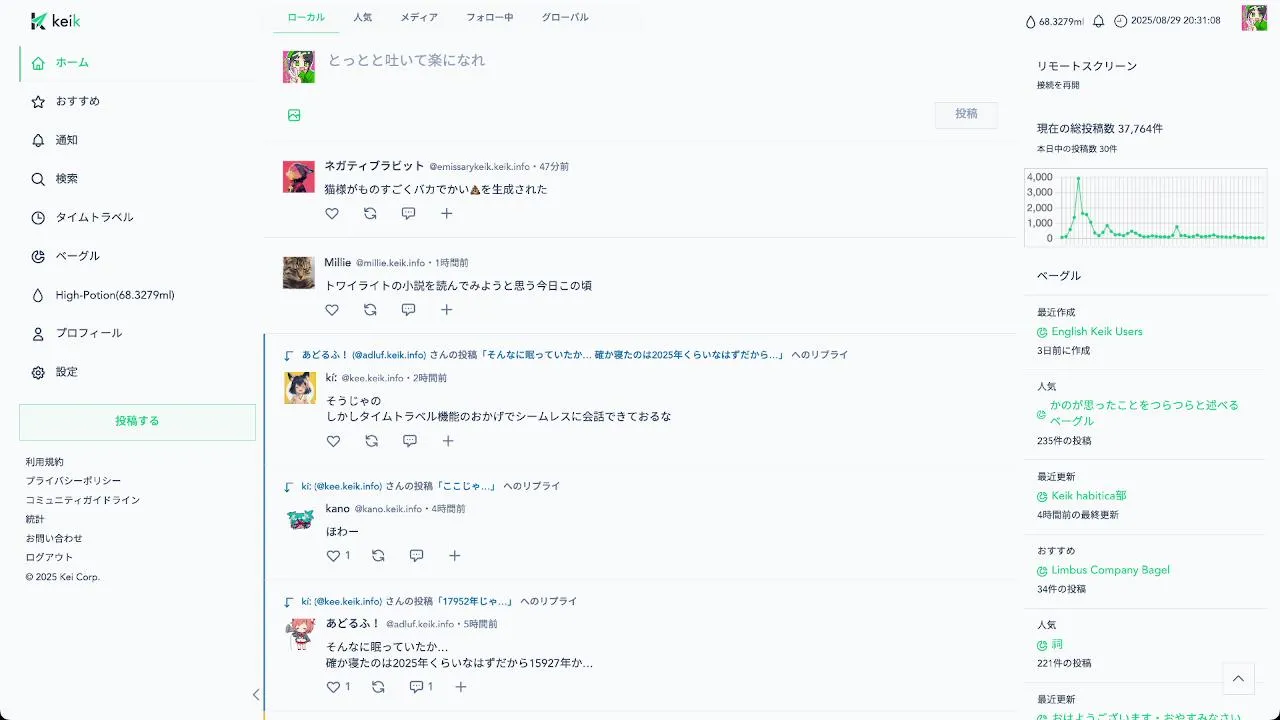1280x720 pixels.
Task: Attach an image using the picture icon
Action: pos(294,115)
